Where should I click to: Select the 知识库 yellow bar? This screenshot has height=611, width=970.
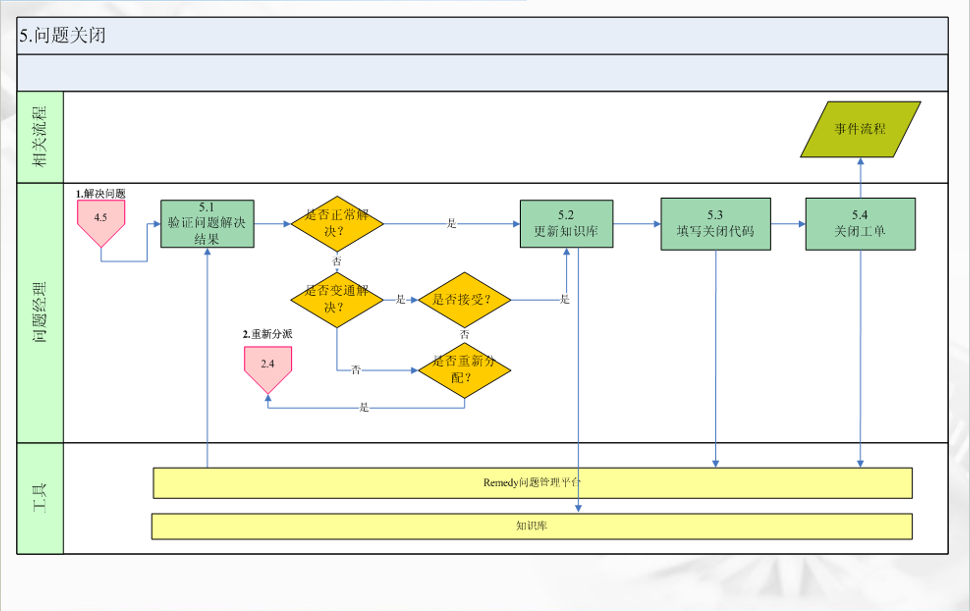(x=532, y=526)
